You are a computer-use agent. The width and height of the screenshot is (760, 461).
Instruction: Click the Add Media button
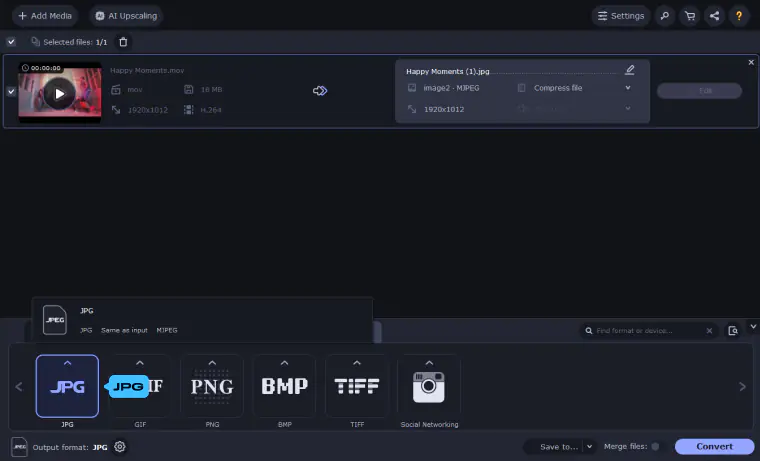click(x=45, y=16)
